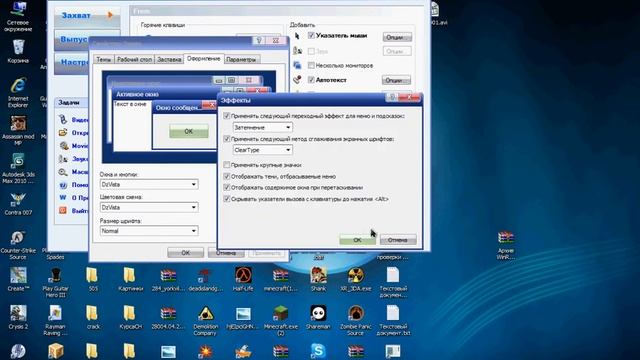Select the Create desktop shortcut icon

[18, 280]
